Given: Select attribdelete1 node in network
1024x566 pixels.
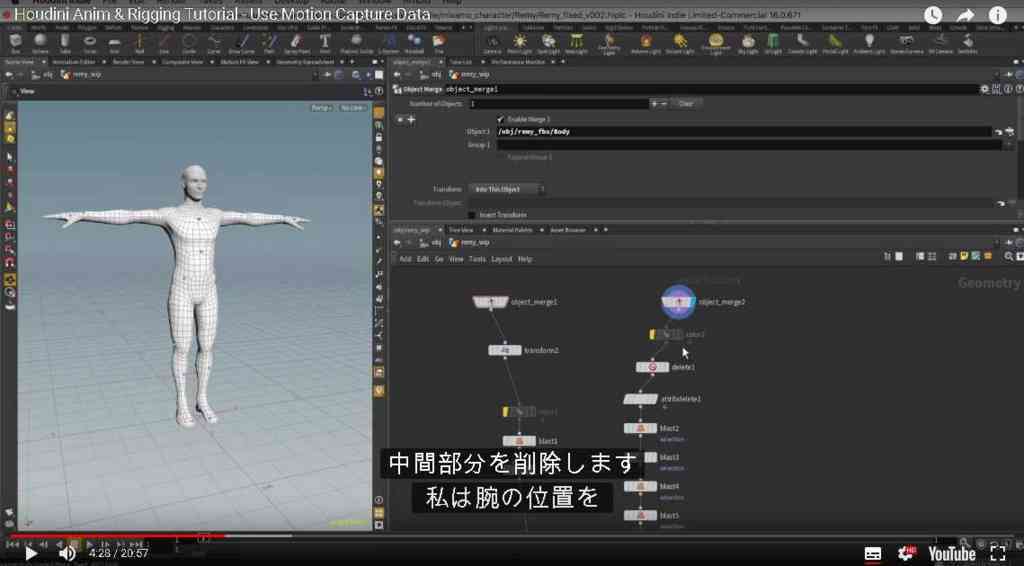Looking at the screenshot, I should [641, 399].
